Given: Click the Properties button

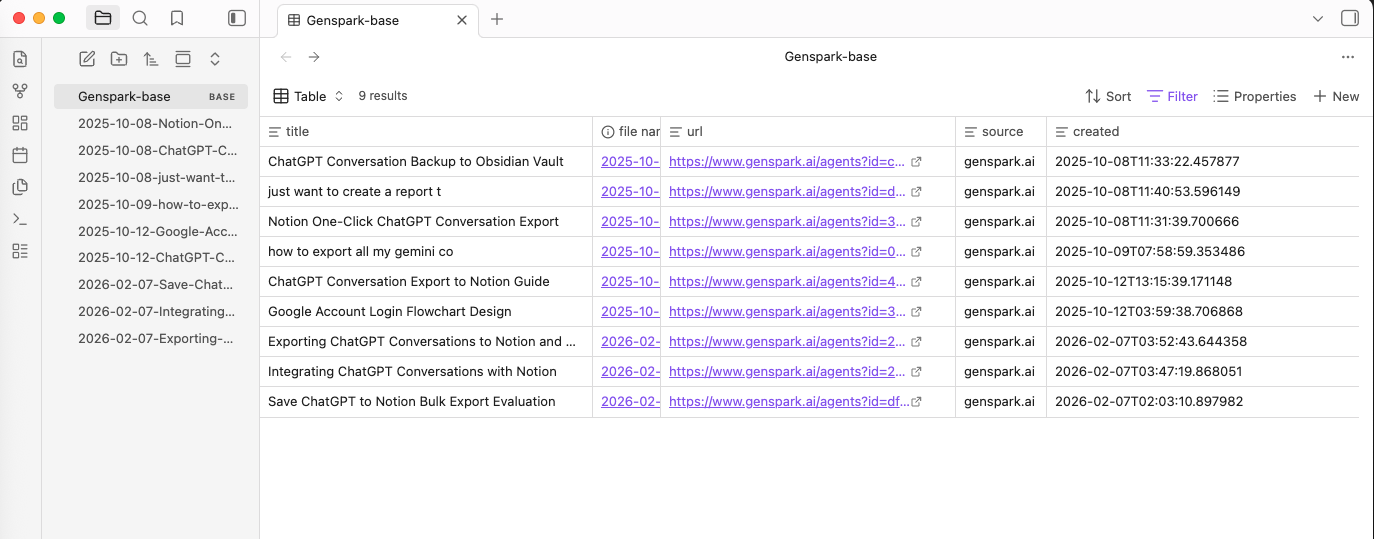Looking at the screenshot, I should tap(1254, 96).
